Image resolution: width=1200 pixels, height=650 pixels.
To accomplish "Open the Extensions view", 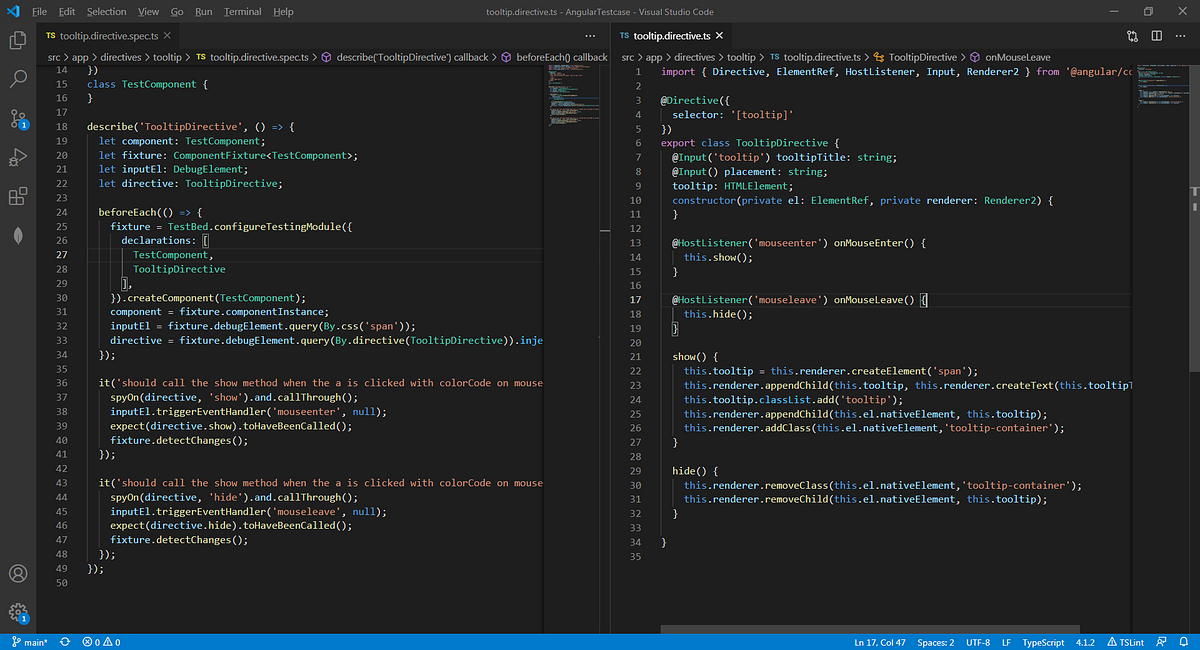I will pyautogui.click(x=18, y=196).
